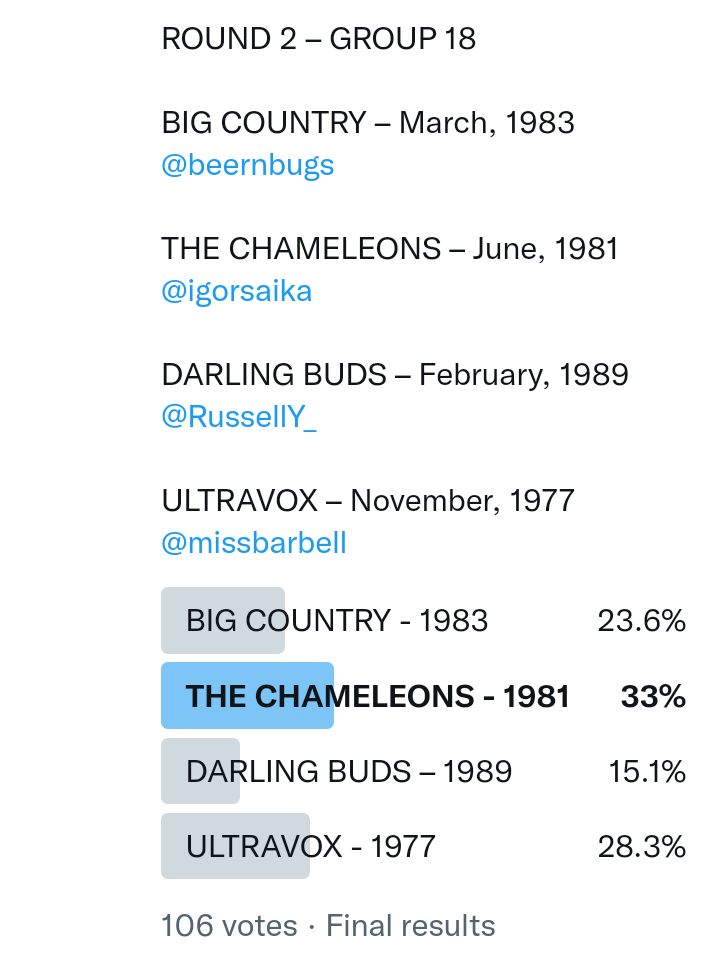Click the DARLING BUDS – February, 1989 line
Image resolution: width=720 pixels, height=961 pixels.
coord(395,375)
